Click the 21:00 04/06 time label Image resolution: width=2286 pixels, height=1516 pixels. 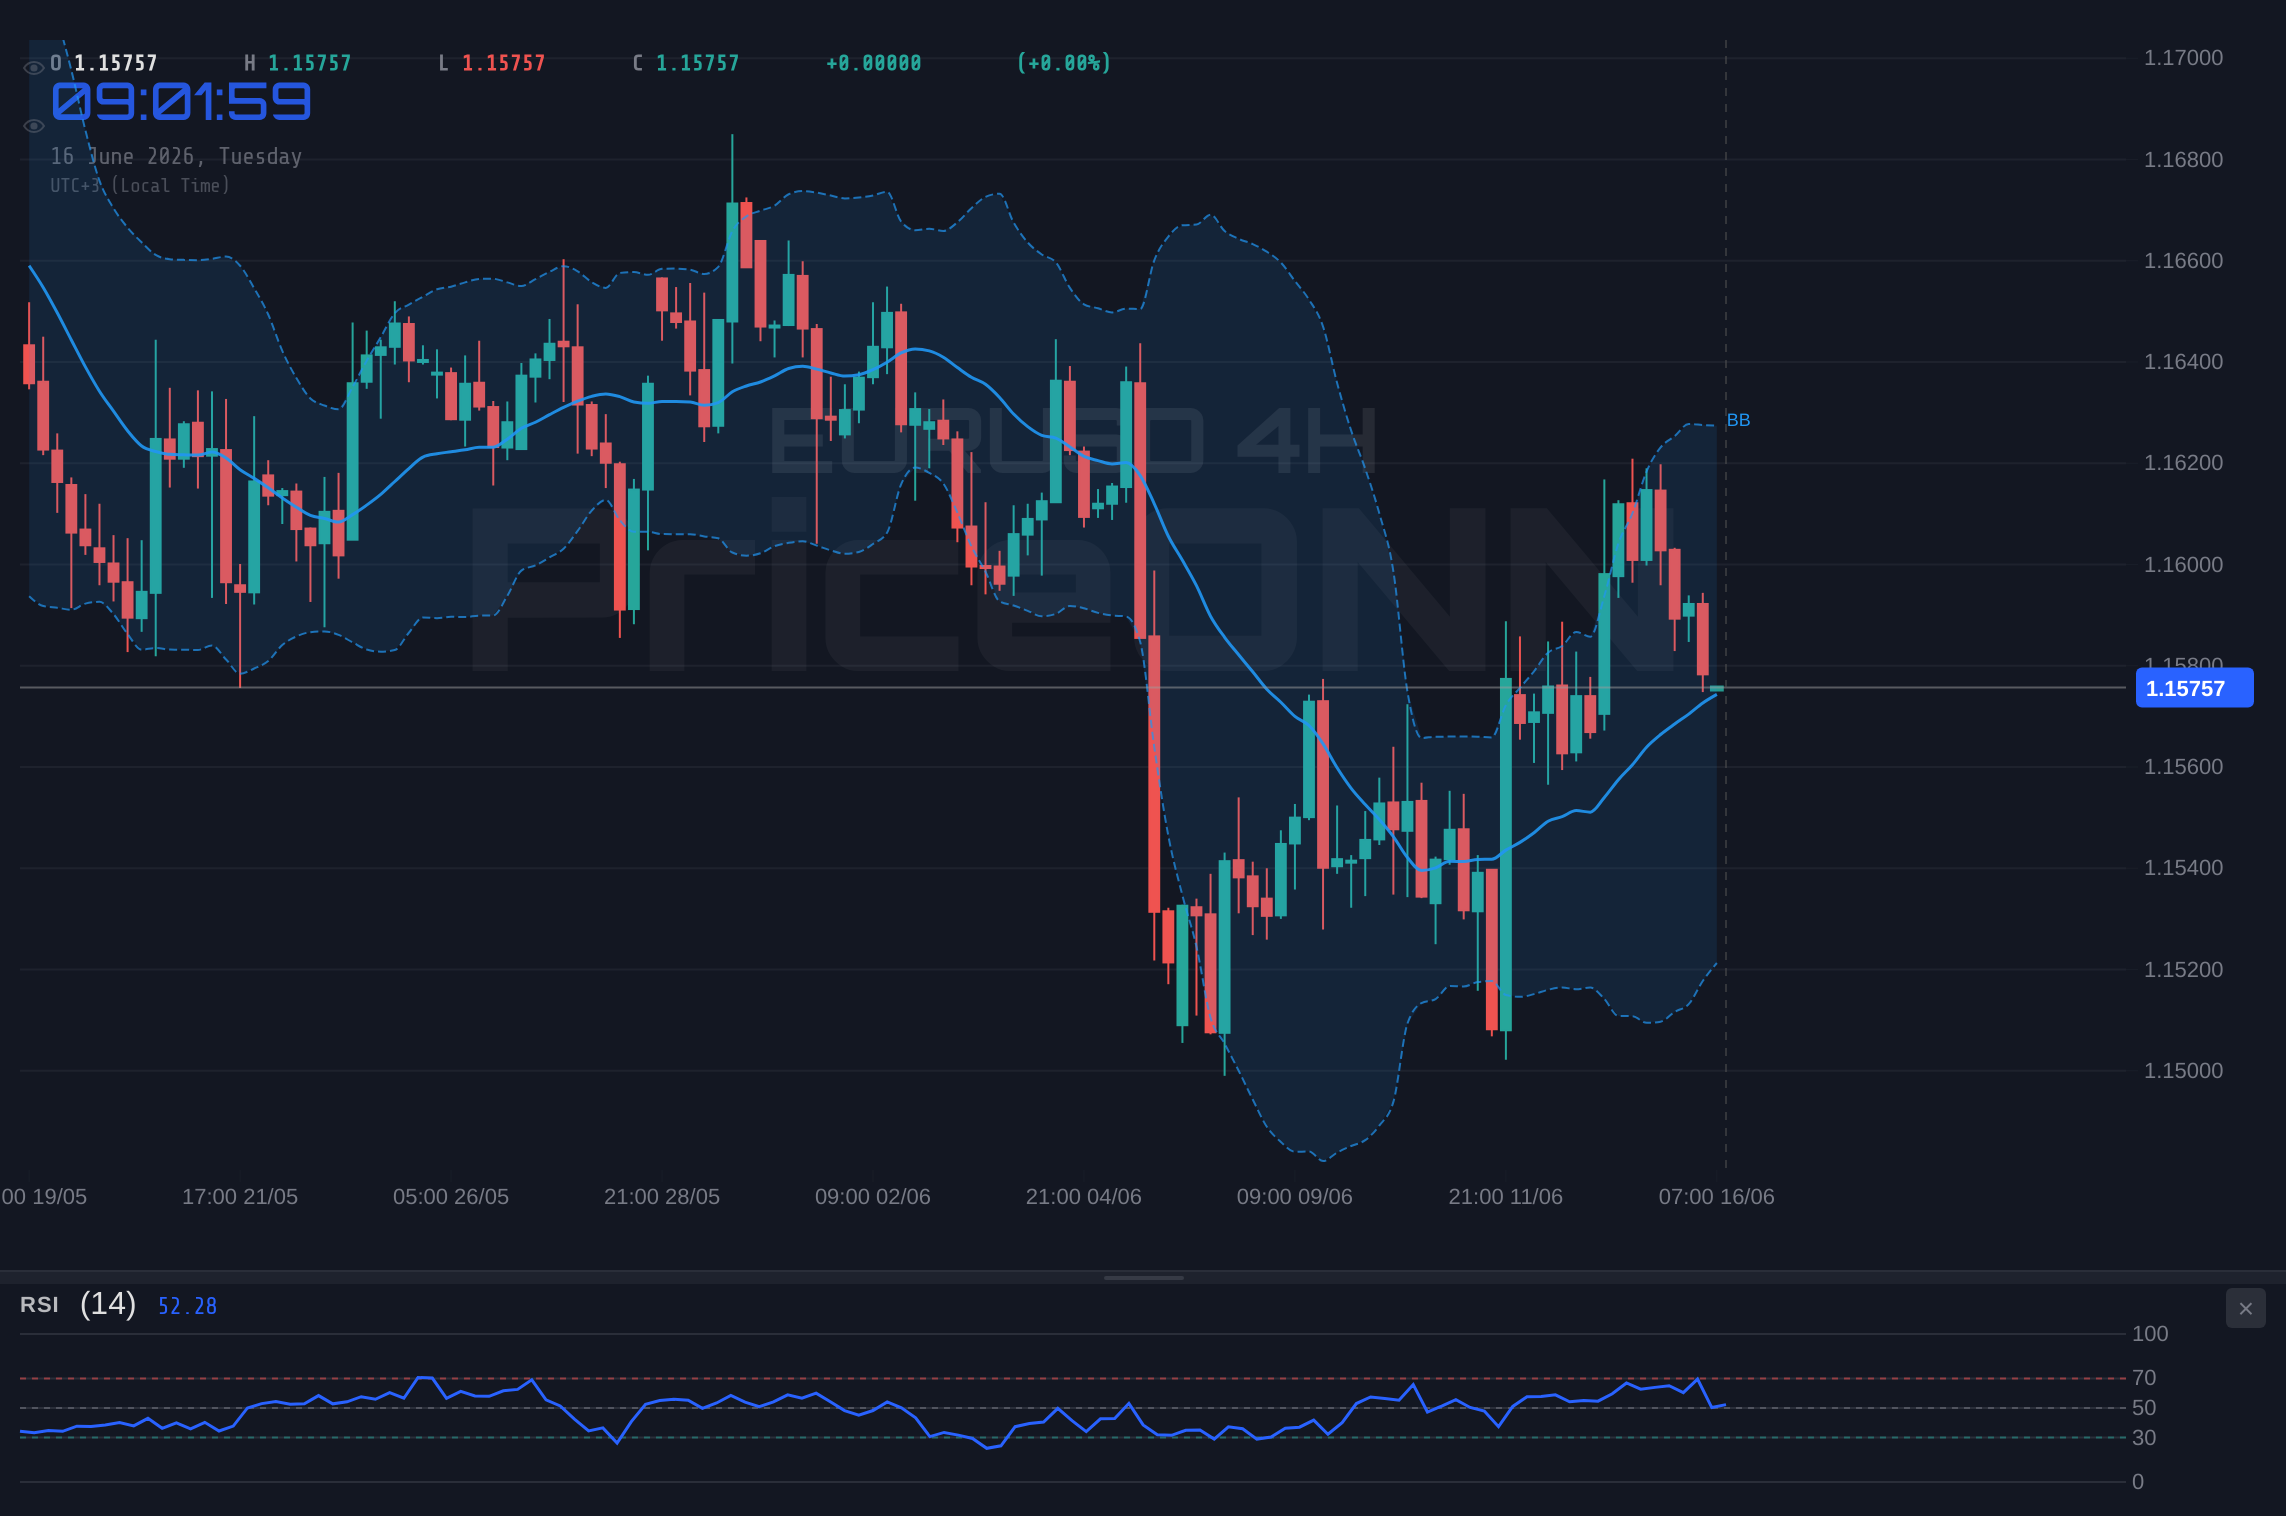(x=1084, y=1197)
